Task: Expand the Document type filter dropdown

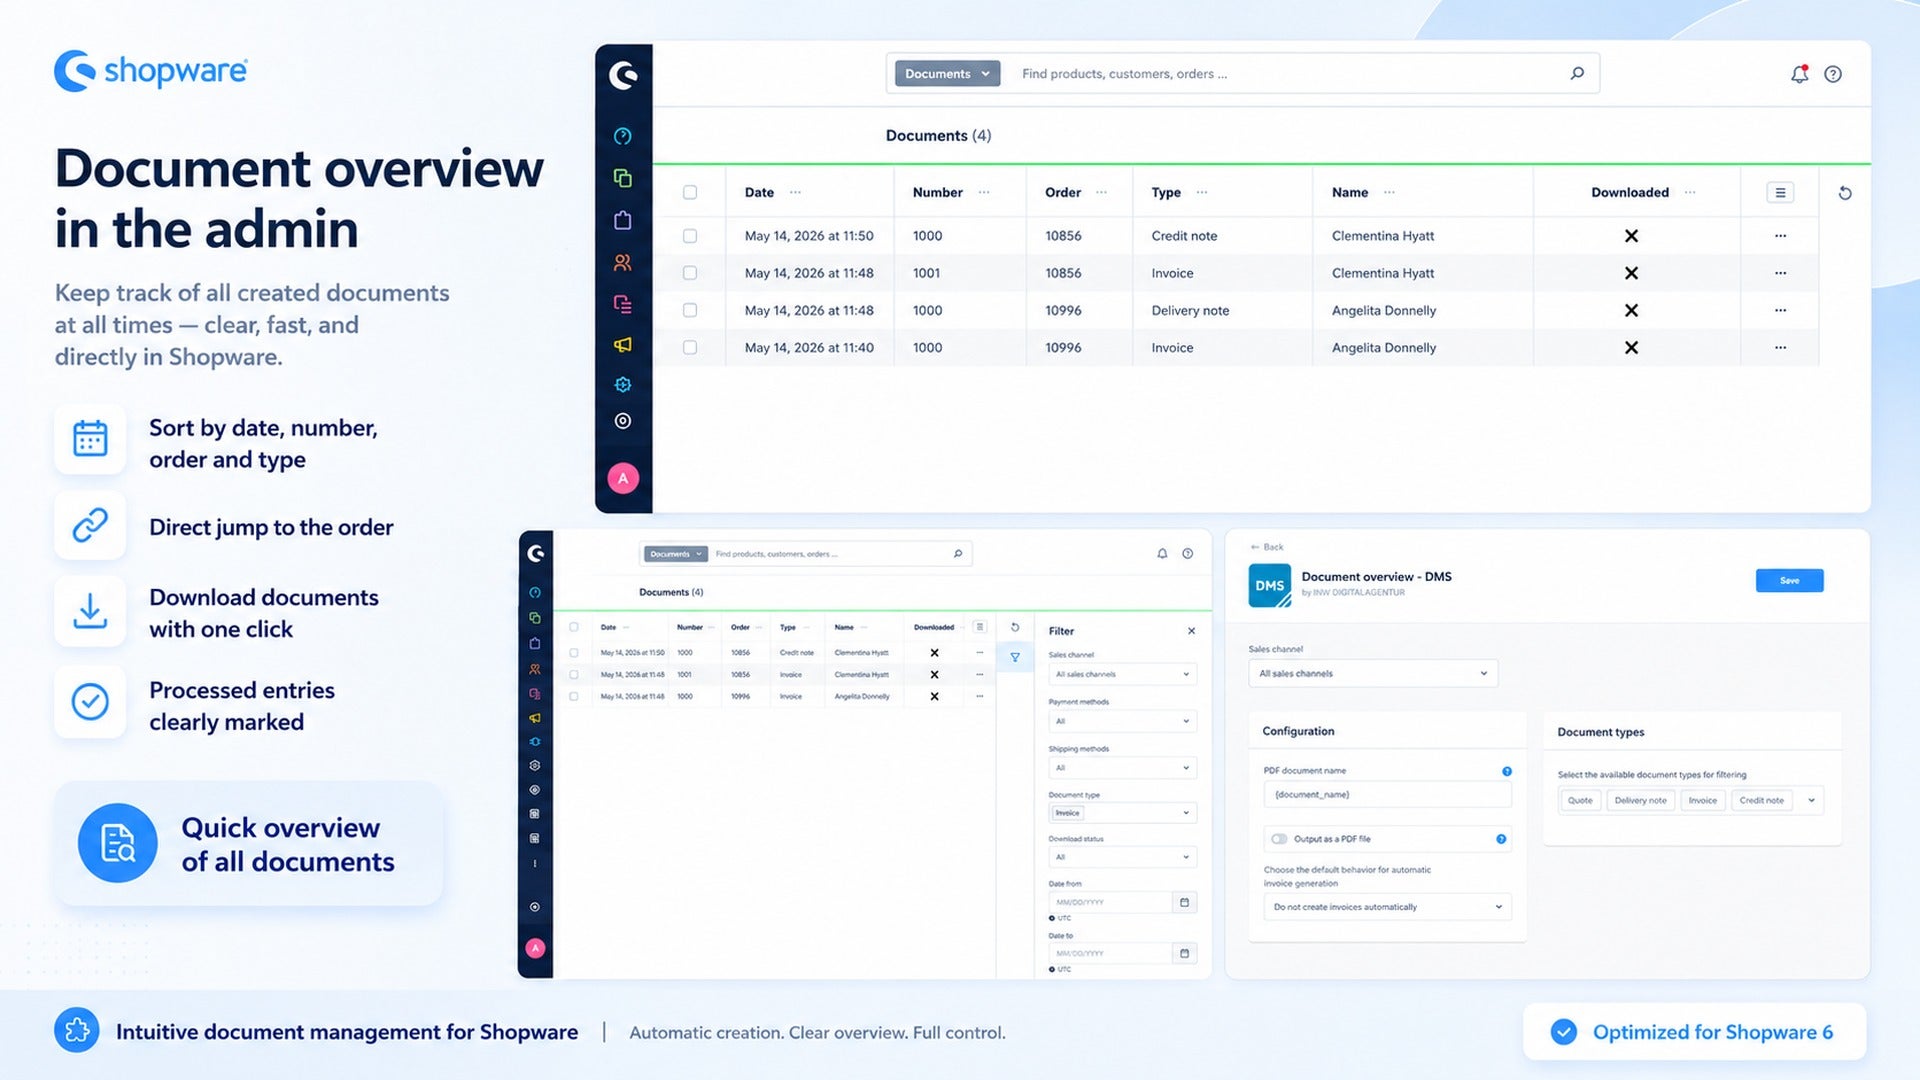Action: pos(1122,813)
